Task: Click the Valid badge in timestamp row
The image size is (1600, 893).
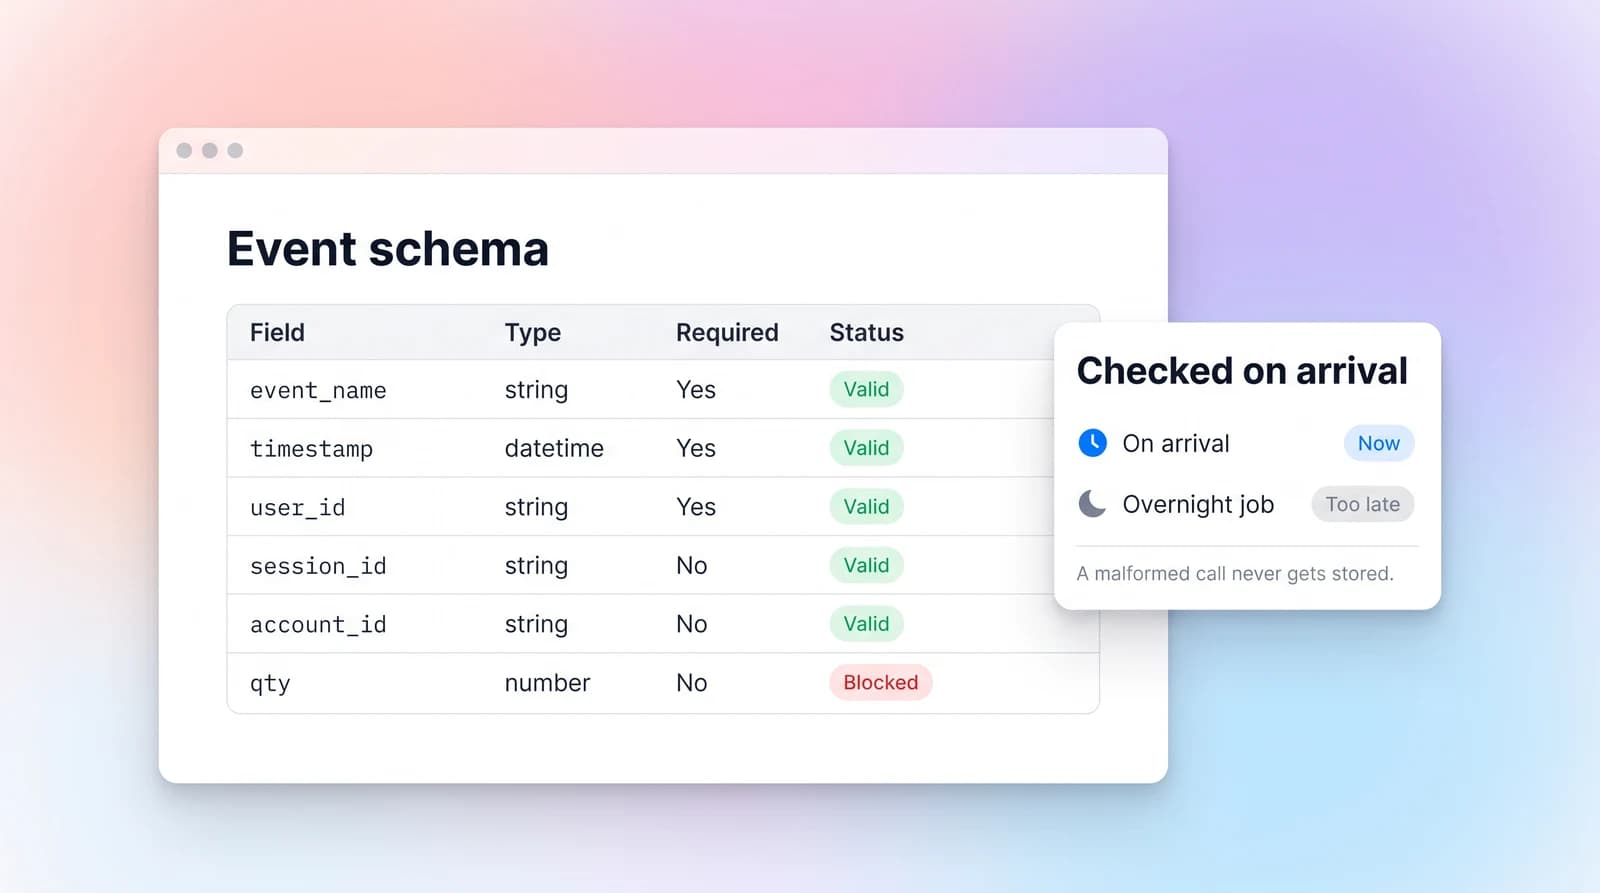Action: point(866,448)
